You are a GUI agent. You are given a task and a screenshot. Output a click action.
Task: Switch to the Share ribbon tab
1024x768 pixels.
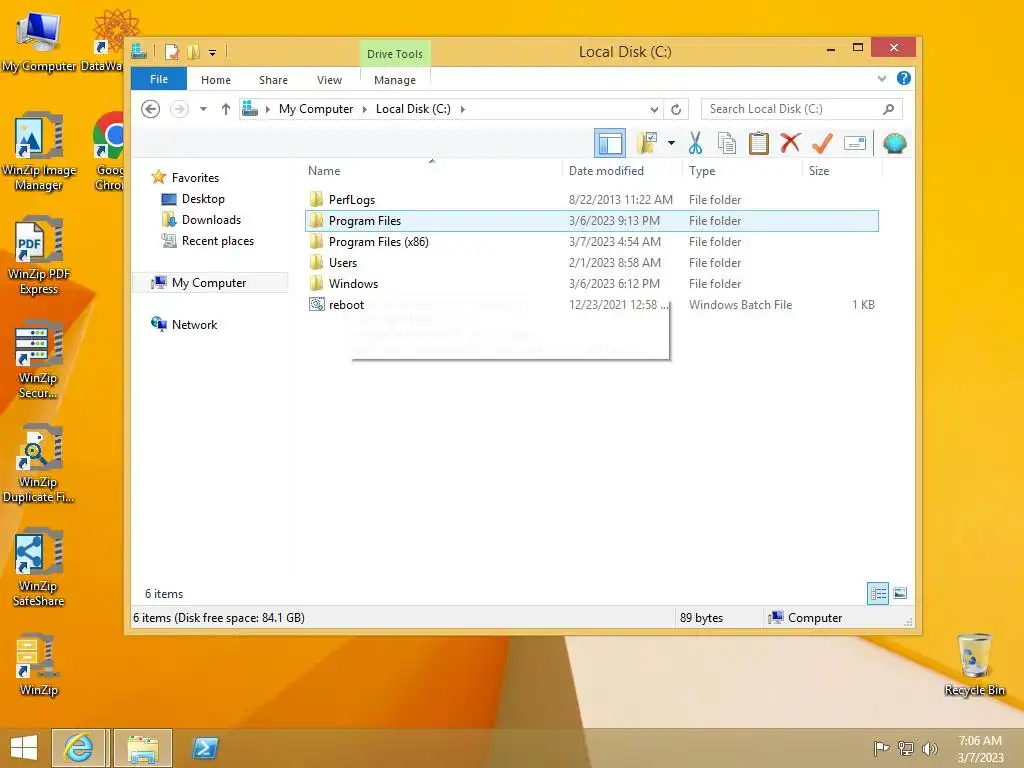(x=273, y=80)
